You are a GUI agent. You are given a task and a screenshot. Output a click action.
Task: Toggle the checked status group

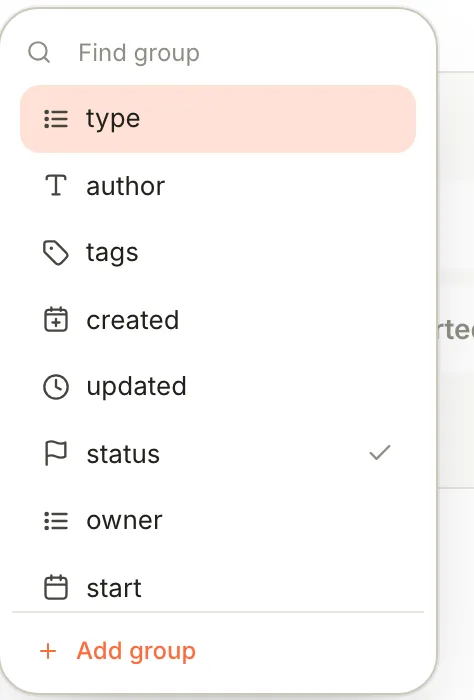tap(218, 454)
